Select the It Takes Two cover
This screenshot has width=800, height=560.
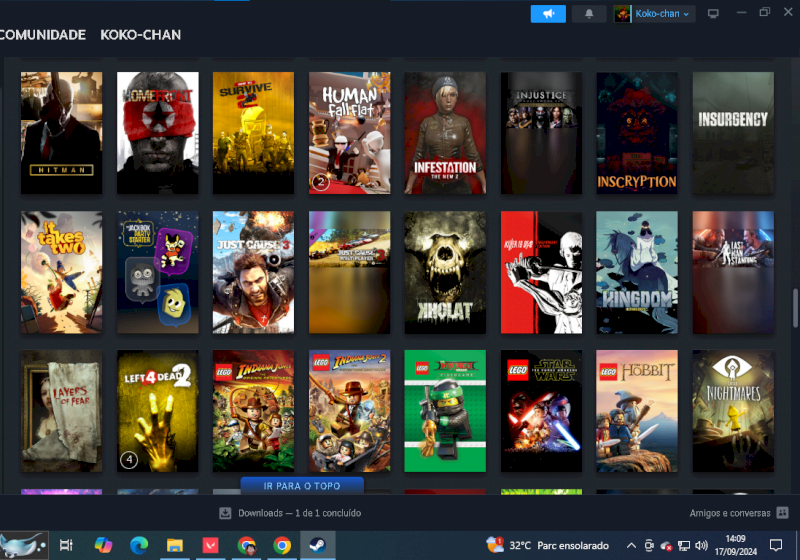61,272
